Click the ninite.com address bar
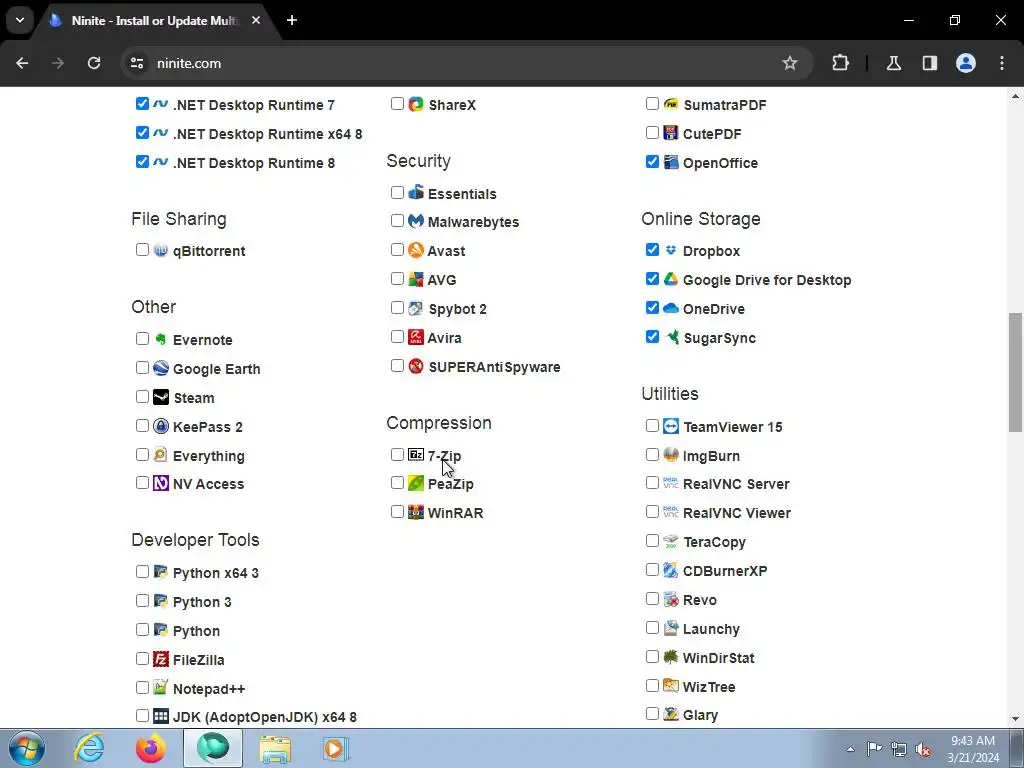The height and width of the screenshot is (768, 1024). pyautogui.click(x=467, y=63)
